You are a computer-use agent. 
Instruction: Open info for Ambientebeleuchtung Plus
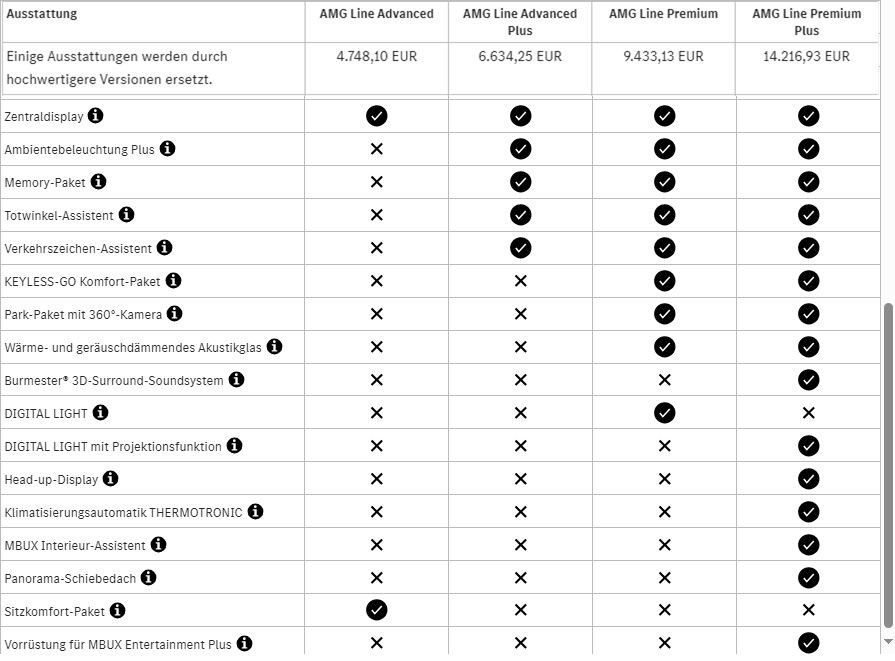[167, 149]
